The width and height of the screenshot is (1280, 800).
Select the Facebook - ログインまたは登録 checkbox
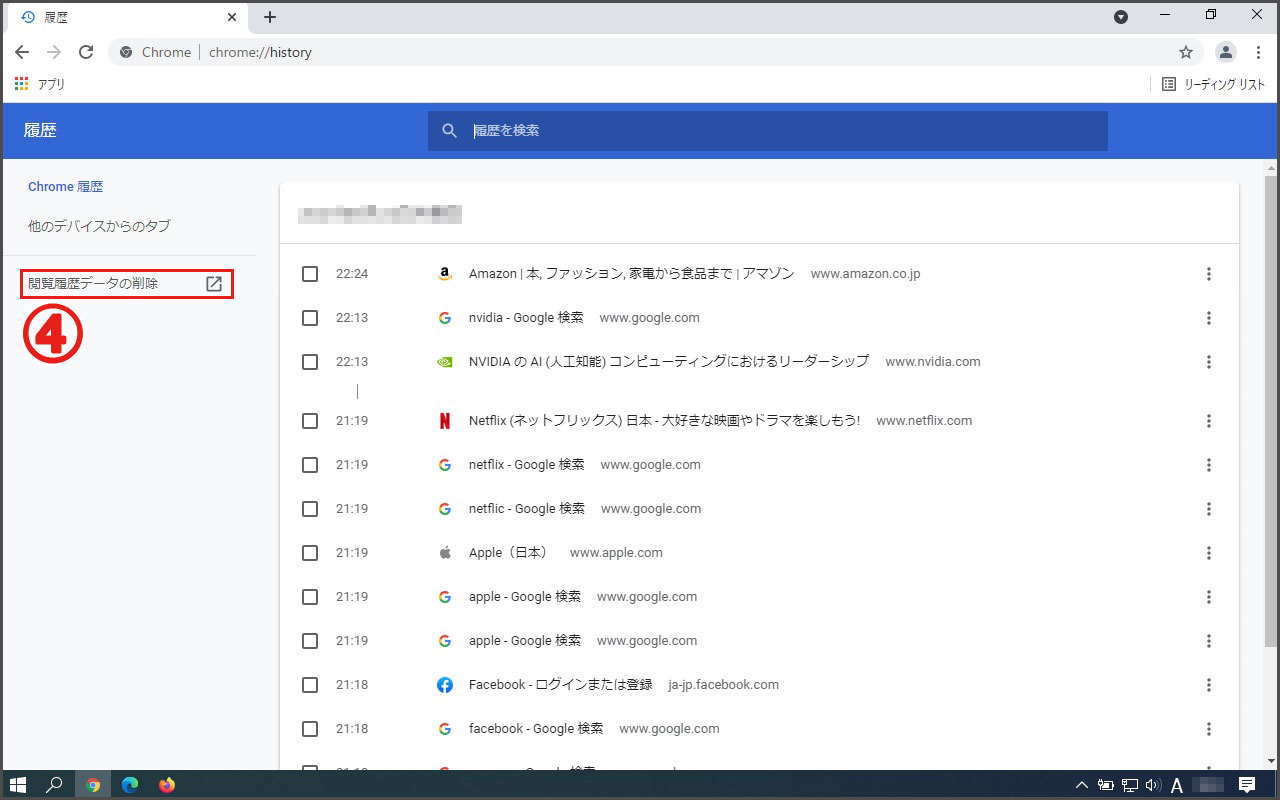pos(310,685)
